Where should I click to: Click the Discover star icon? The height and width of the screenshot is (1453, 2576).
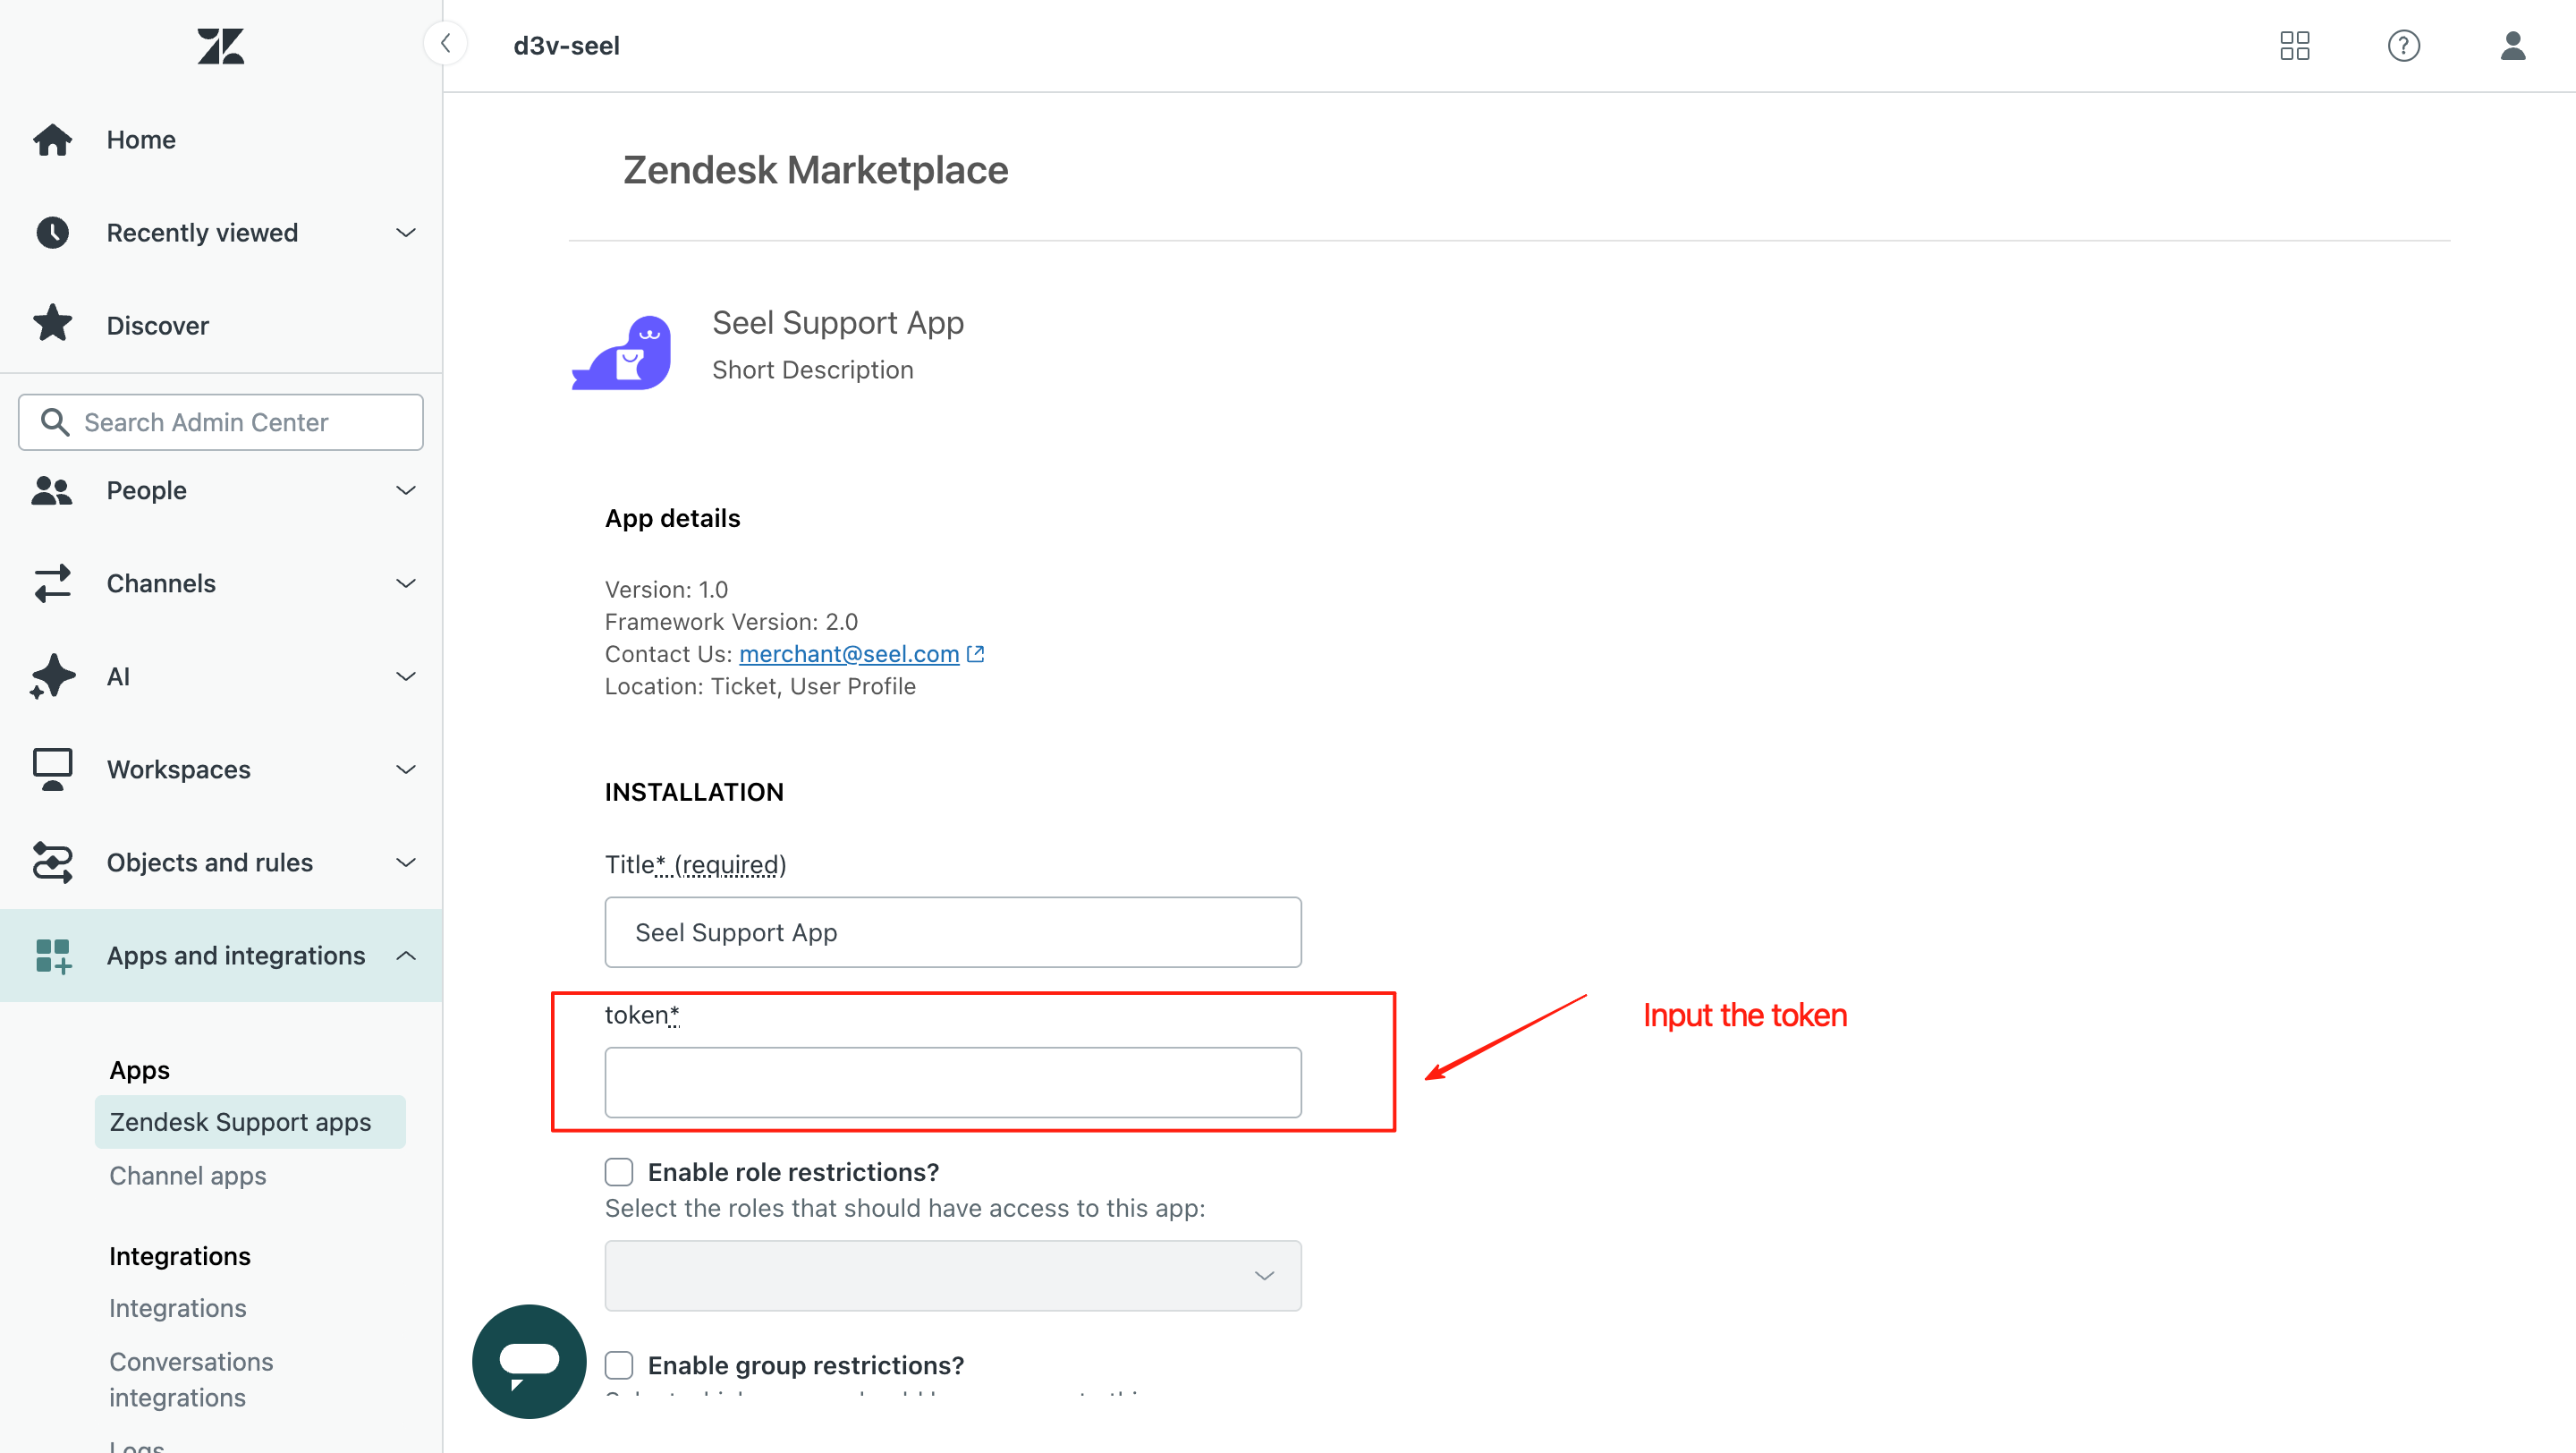click(52, 325)
